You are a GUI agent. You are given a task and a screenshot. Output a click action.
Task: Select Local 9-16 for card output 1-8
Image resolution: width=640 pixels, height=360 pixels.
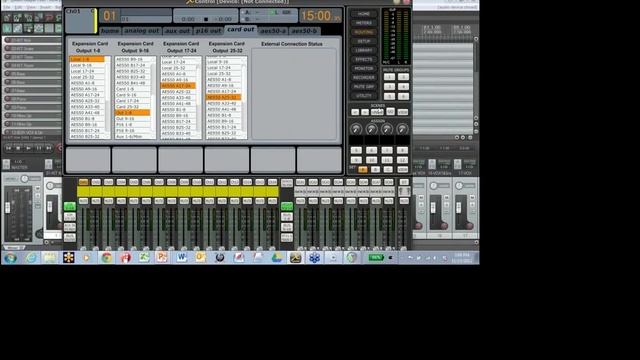(x=87, y=65)
